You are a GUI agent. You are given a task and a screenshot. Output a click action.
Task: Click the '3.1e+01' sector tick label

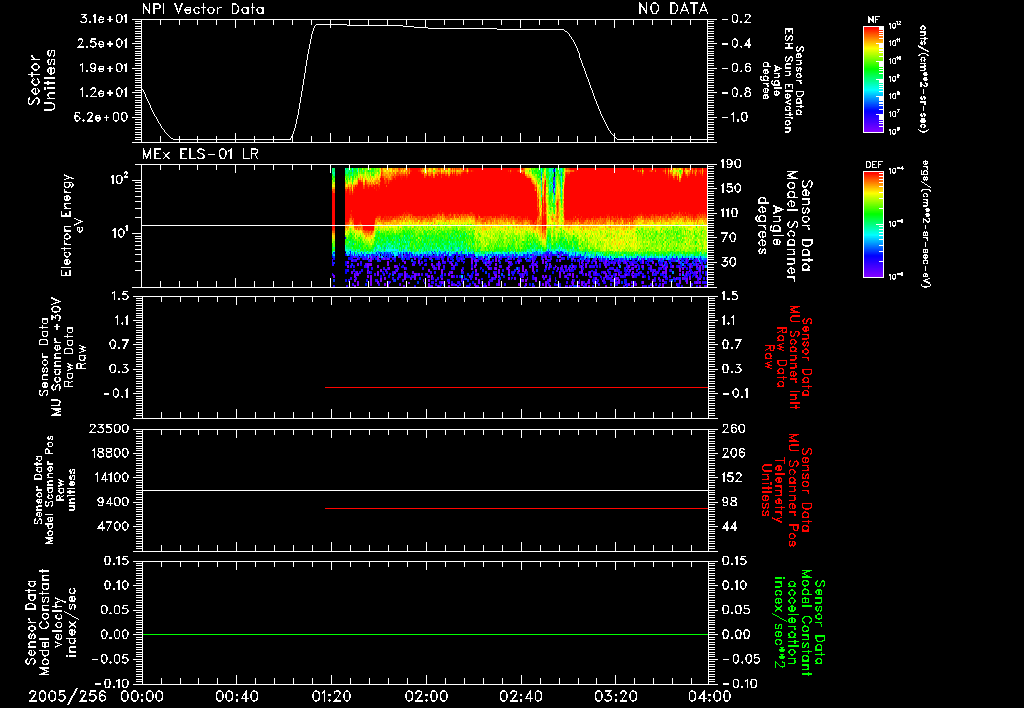(x=104, y=19)
